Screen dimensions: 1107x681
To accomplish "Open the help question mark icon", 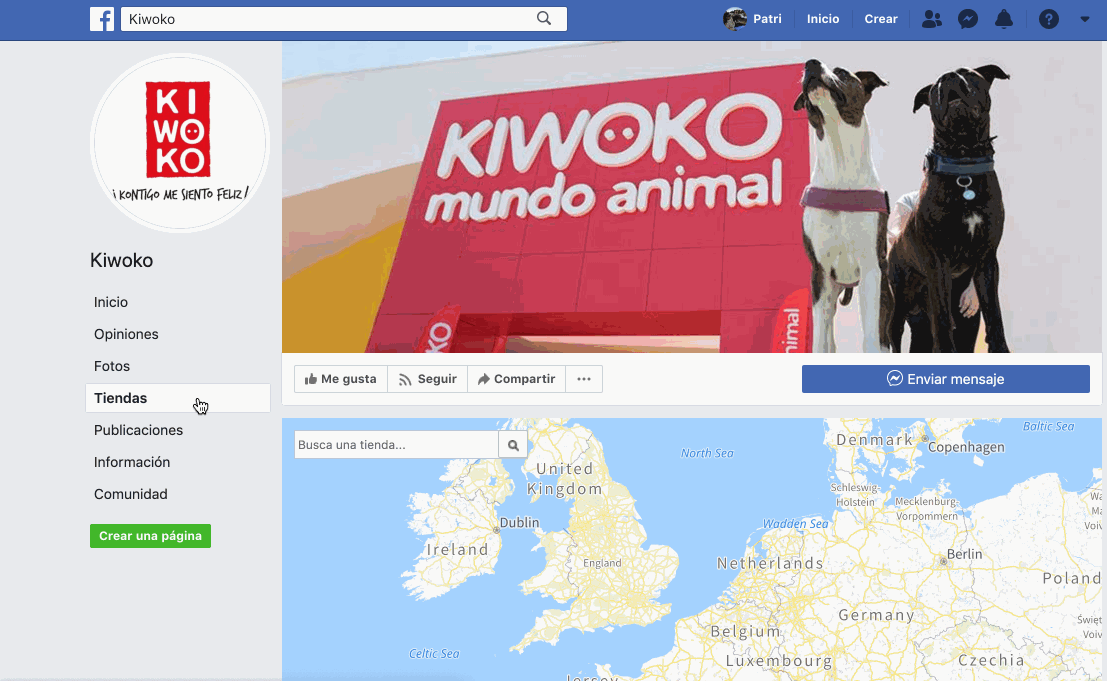I will (x=1049, y=19).
